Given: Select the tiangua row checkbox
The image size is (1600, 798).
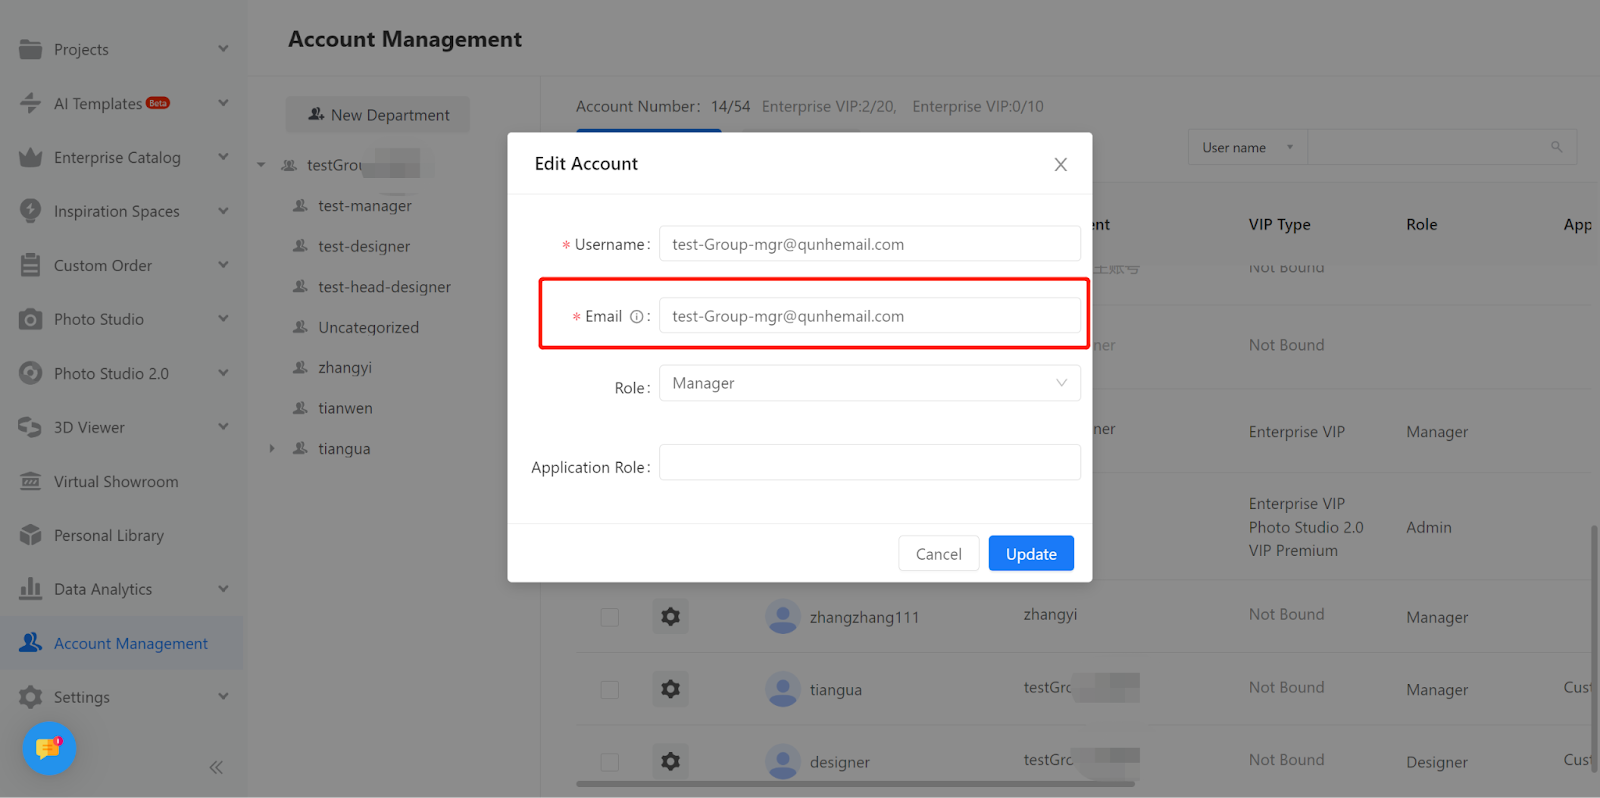Looking at the screenshot, I should click(x=609, y=689).
